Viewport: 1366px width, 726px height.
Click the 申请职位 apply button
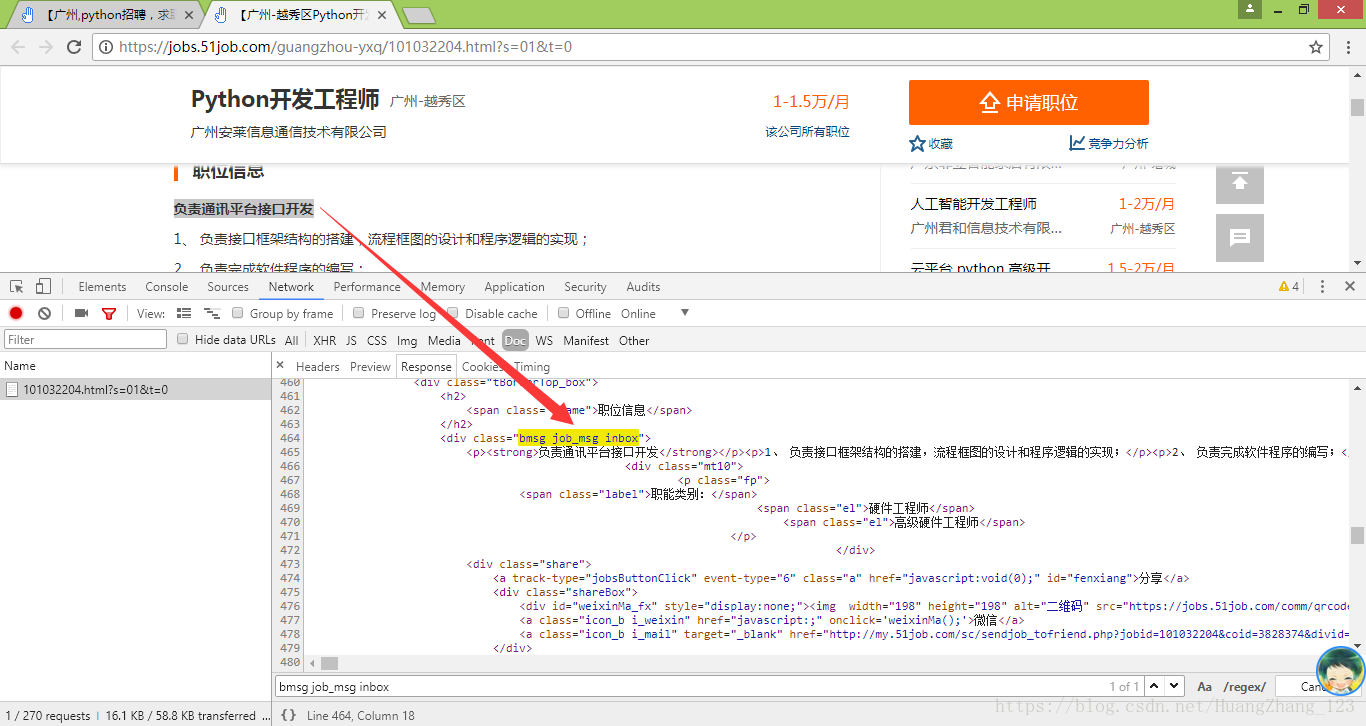pyautogui.click(x=1028, y=102)
